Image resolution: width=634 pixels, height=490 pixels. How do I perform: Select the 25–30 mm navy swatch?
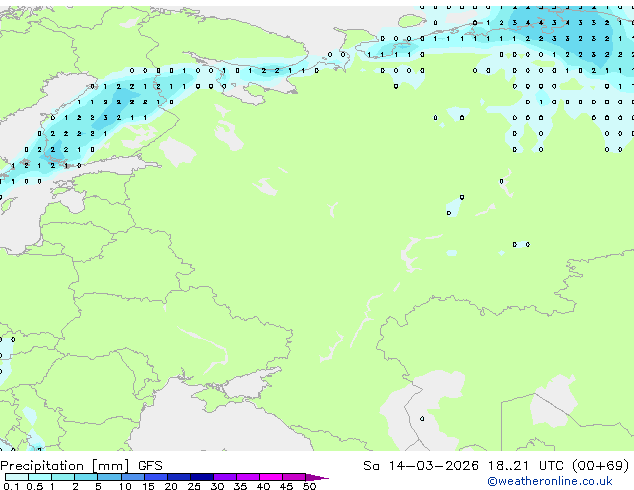coord(202,477)
